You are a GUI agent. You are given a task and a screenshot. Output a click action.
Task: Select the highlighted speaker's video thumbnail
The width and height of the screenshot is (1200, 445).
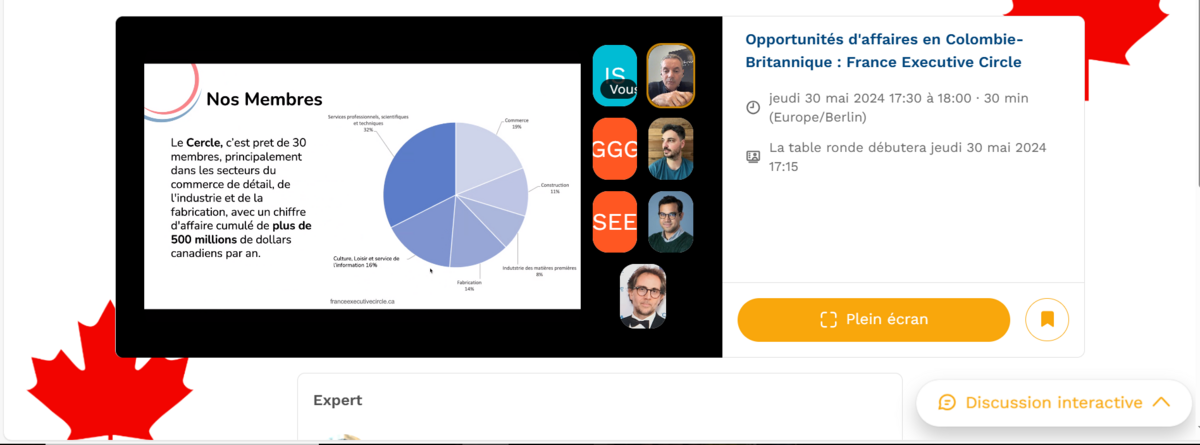(x=670, y=75)
